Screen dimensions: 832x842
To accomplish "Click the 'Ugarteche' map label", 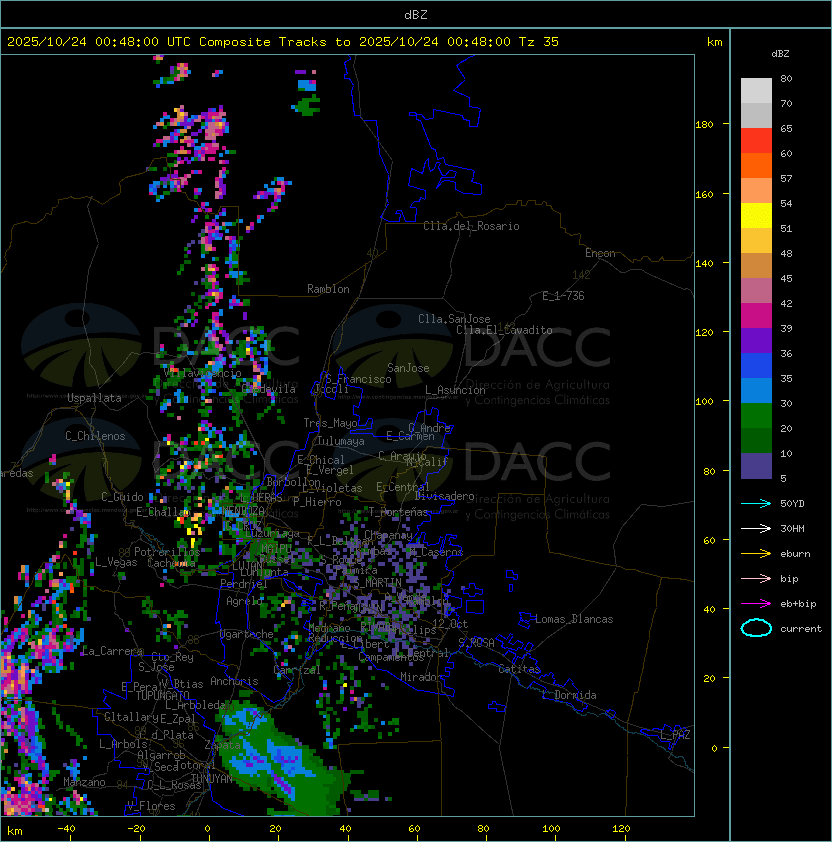I will (x=247, y=634).
